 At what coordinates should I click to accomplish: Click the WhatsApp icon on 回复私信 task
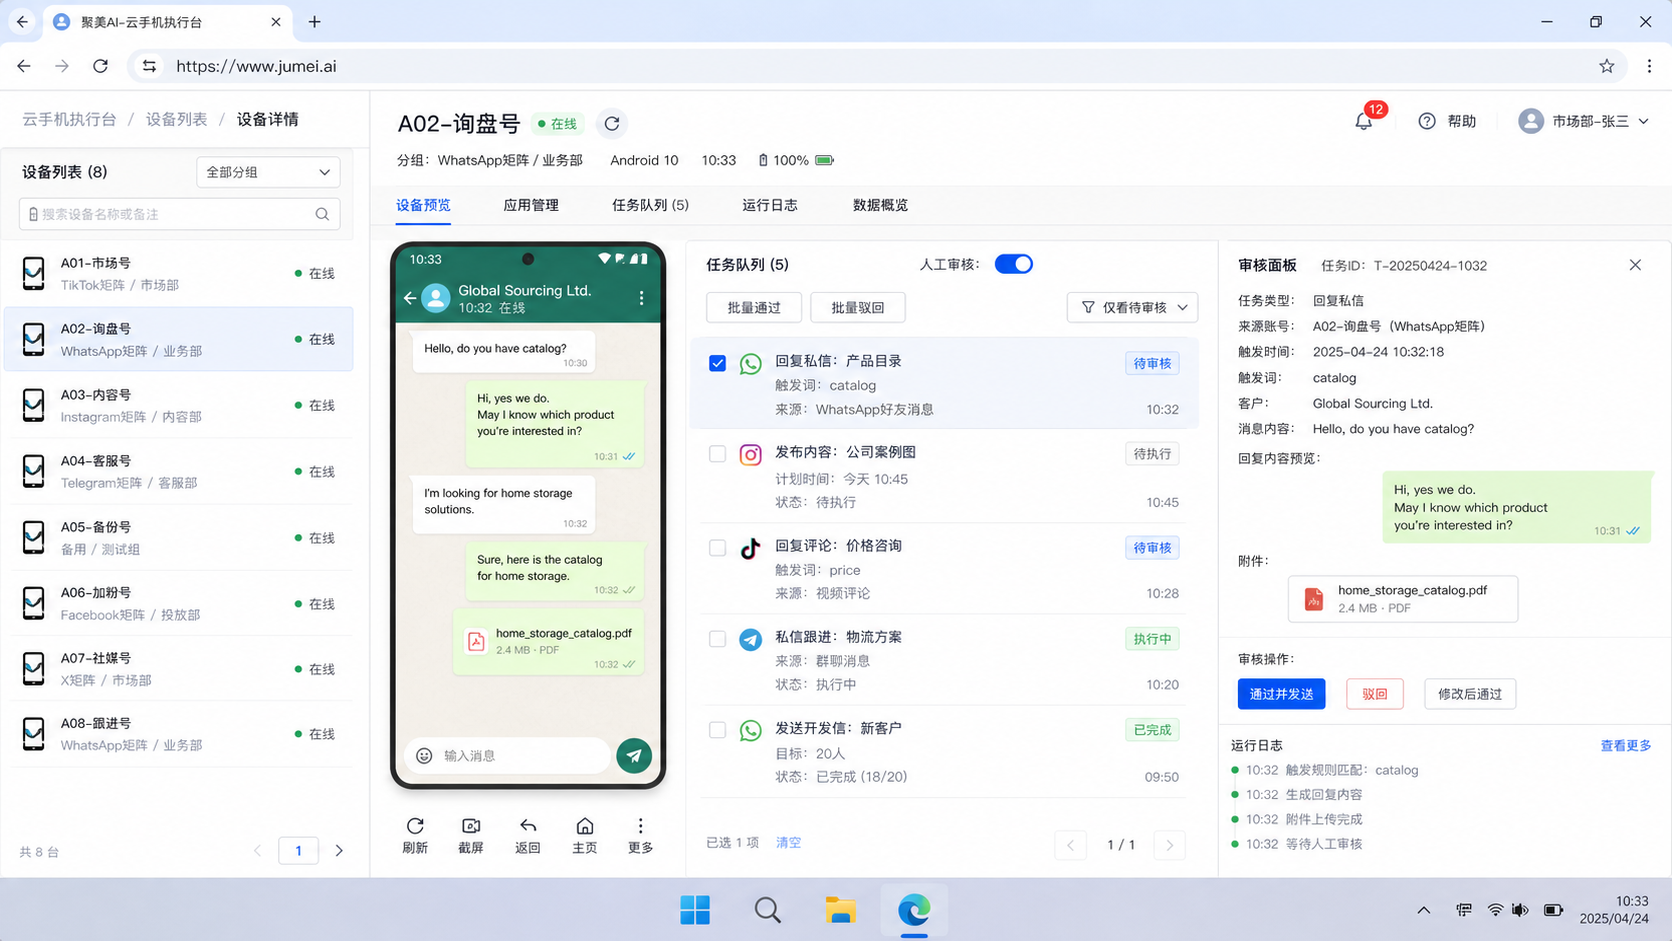750,364
